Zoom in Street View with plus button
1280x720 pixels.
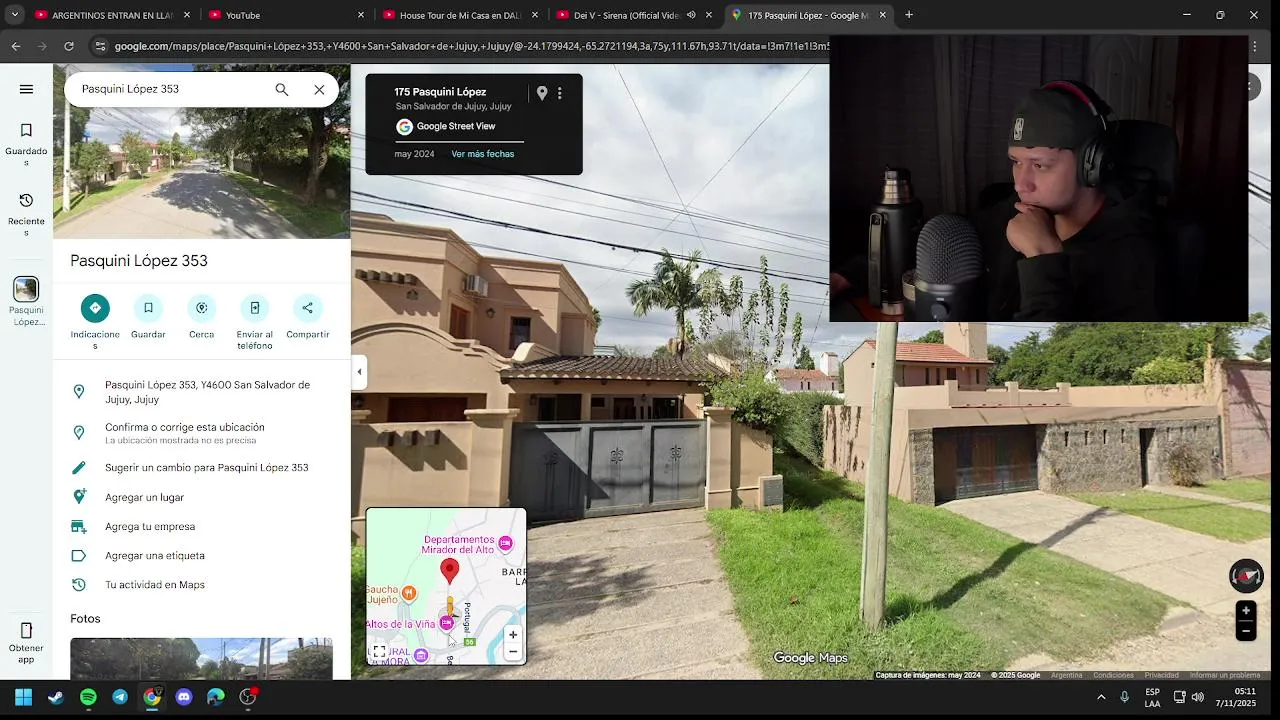click(1246, 610)
